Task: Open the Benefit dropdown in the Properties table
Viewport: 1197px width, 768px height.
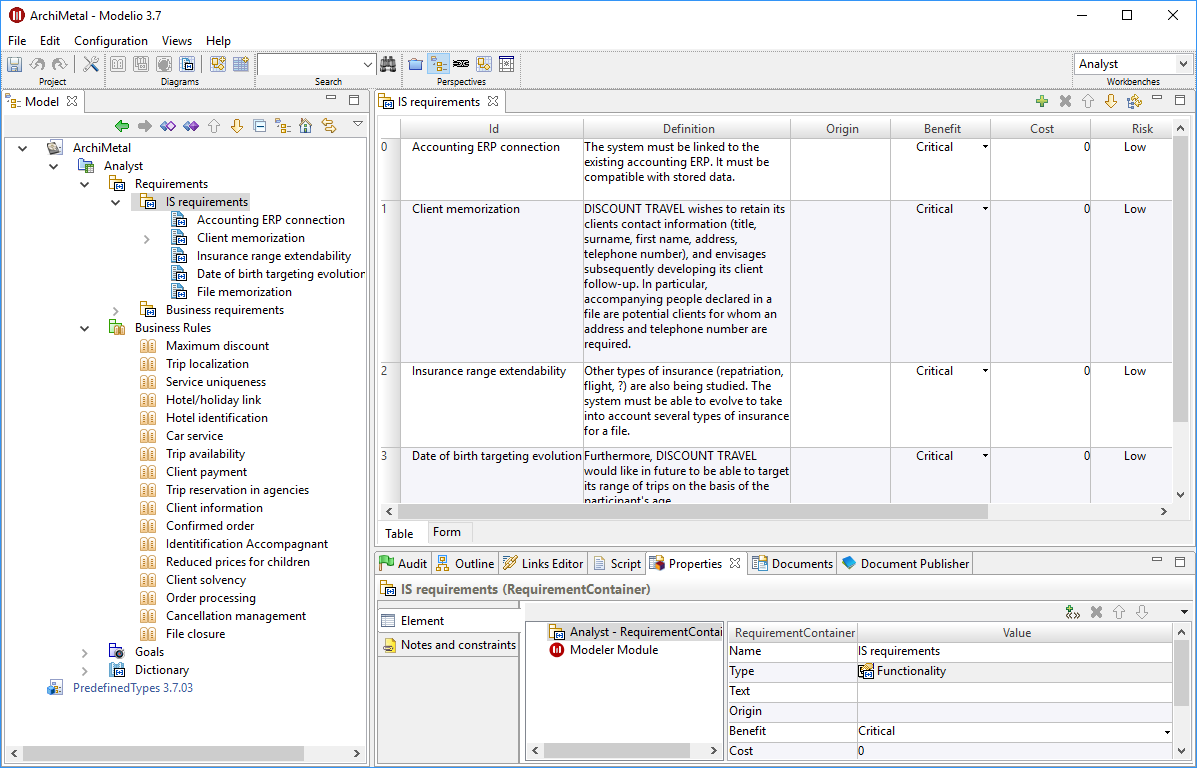Action: tap(1166, 731)
